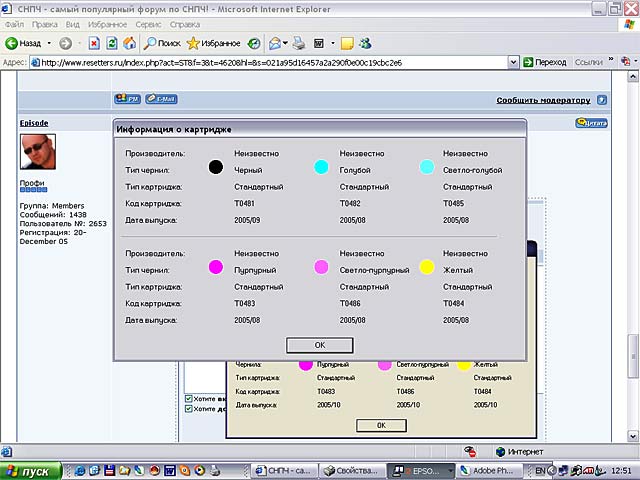Toggle the second Хотите checkbox
Viewport: 640px width, 480px height.
189,409
